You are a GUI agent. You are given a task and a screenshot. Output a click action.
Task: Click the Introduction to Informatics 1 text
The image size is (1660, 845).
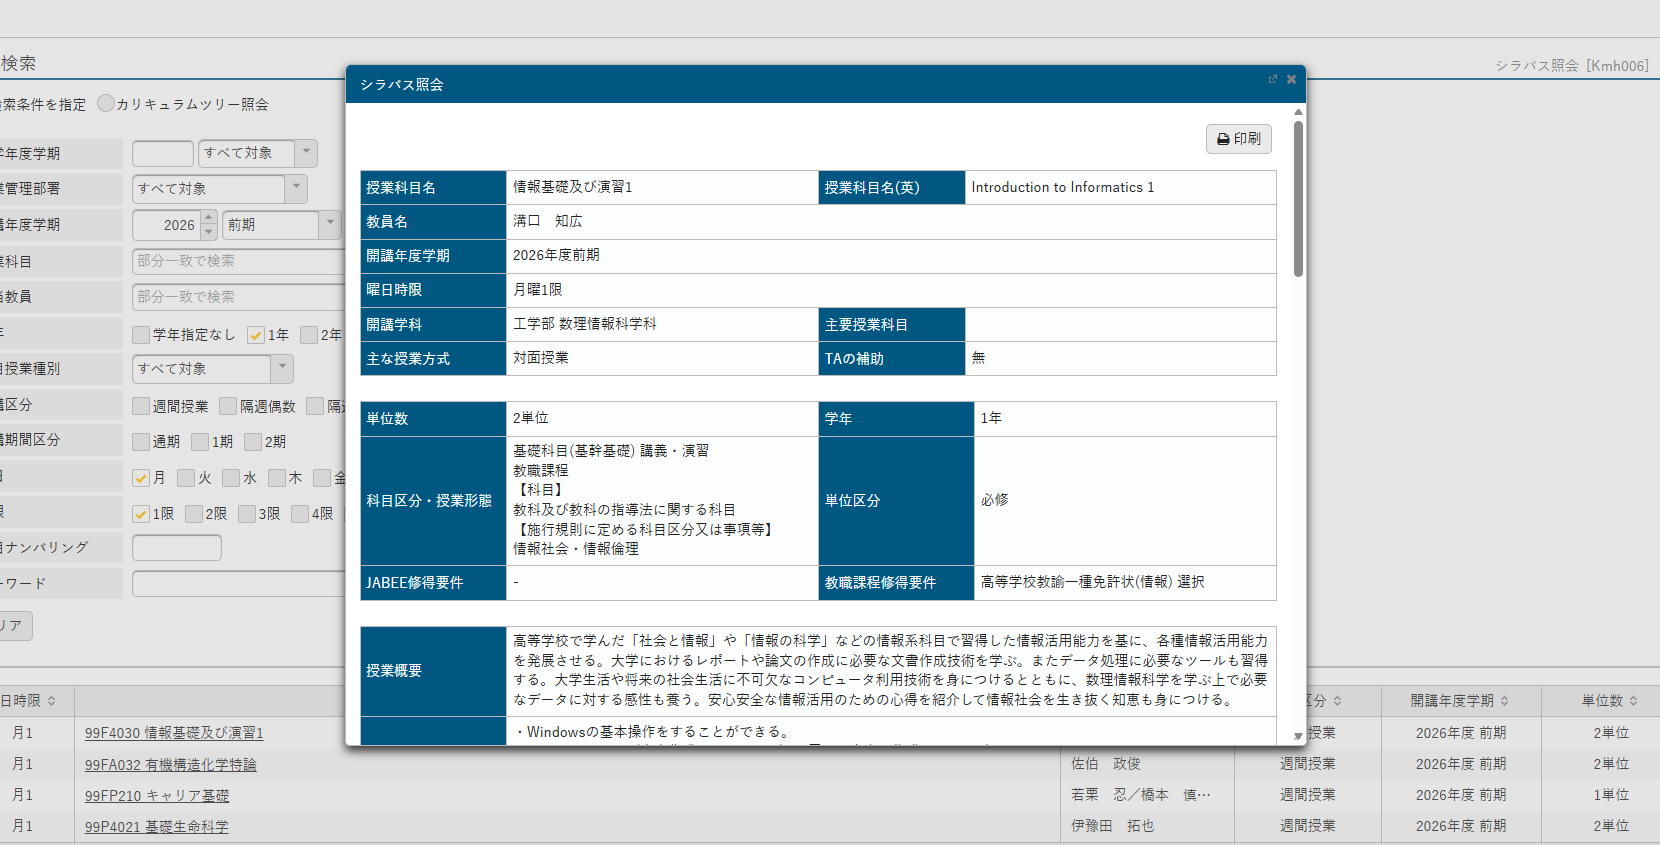click(x=1062, y=187)
